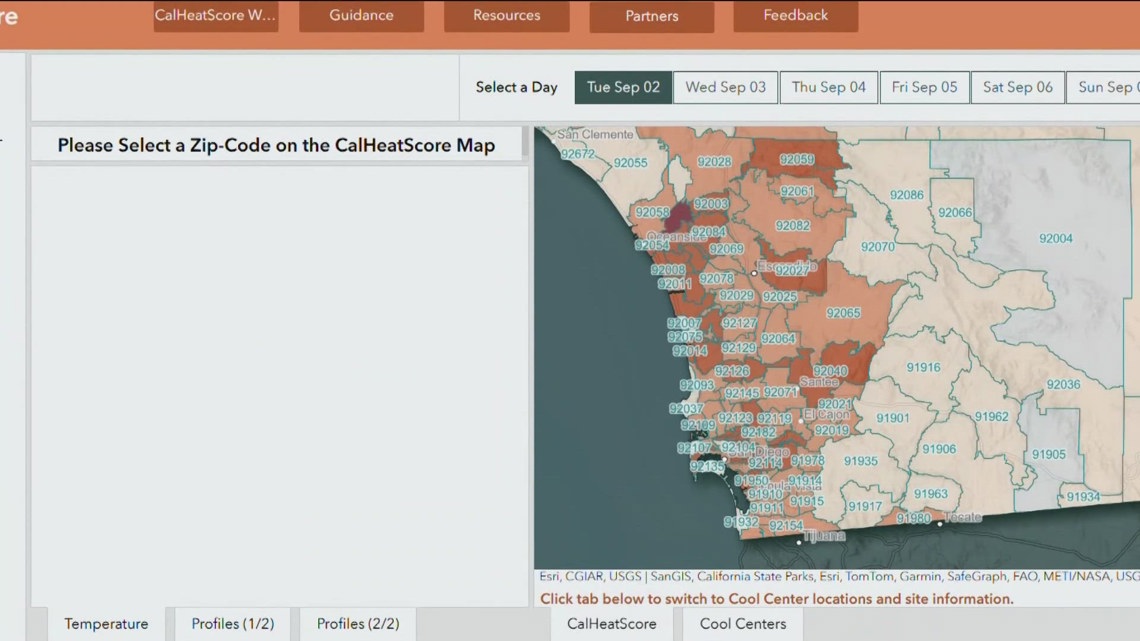Select Thu Sep 04 forecast day
1140x641 pixels.
pyautogui.click(x=828, y=87)
